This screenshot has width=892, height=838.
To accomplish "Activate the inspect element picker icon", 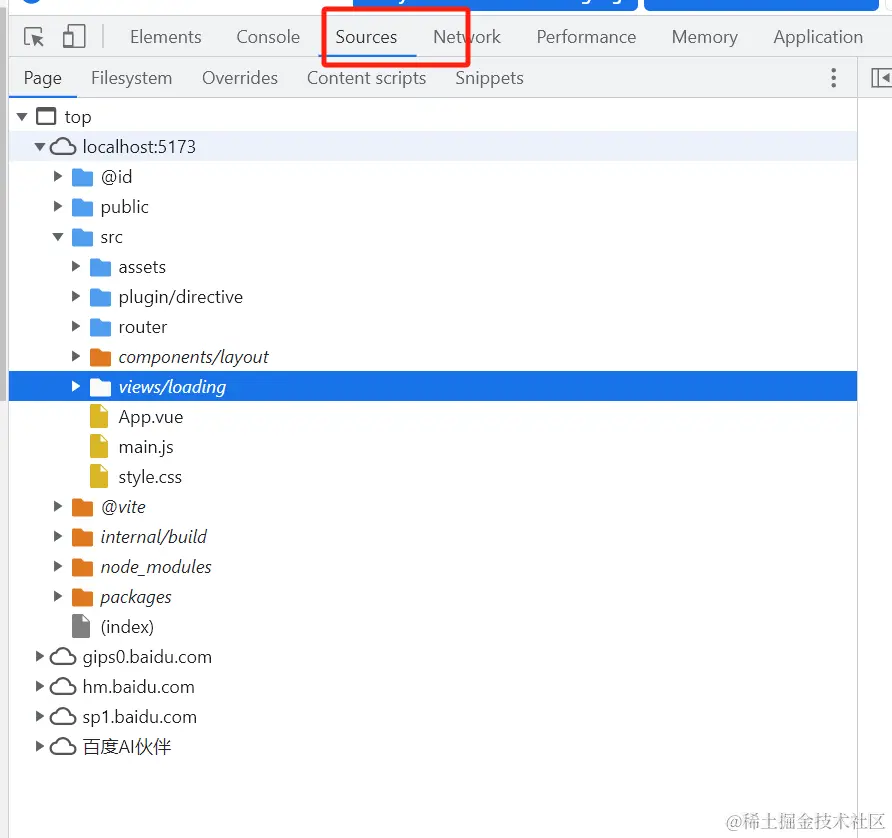I will (34, 37).
